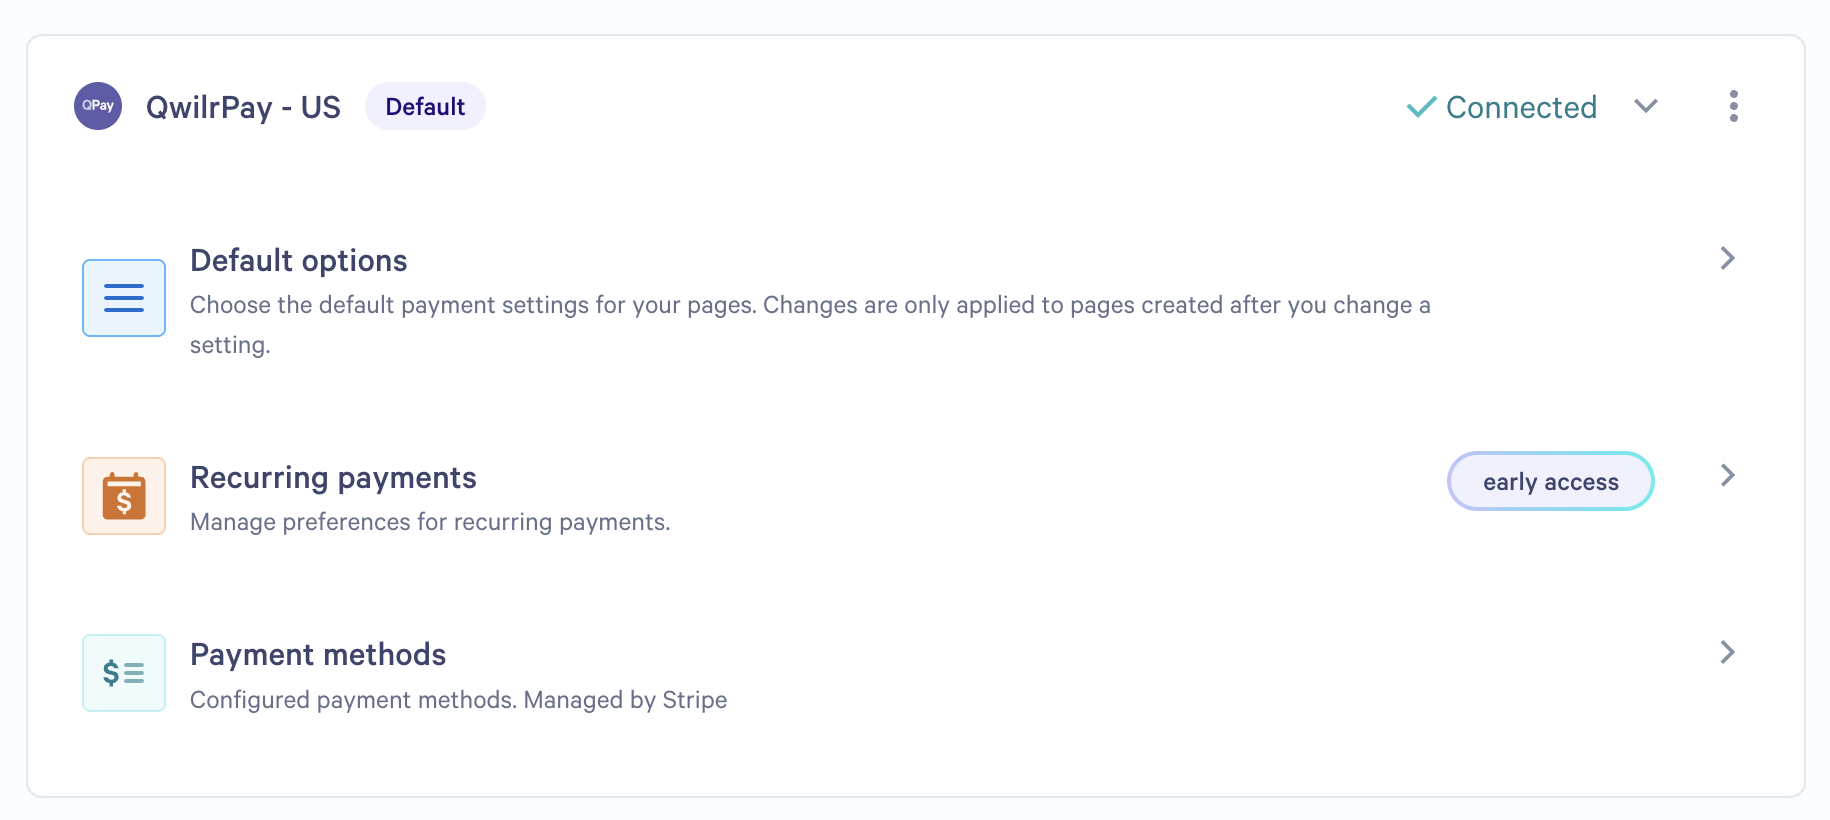Click the QwilrPay purple logo icon
The height and width of the screenshot is (820, 1830).
(x=98, y=106)
